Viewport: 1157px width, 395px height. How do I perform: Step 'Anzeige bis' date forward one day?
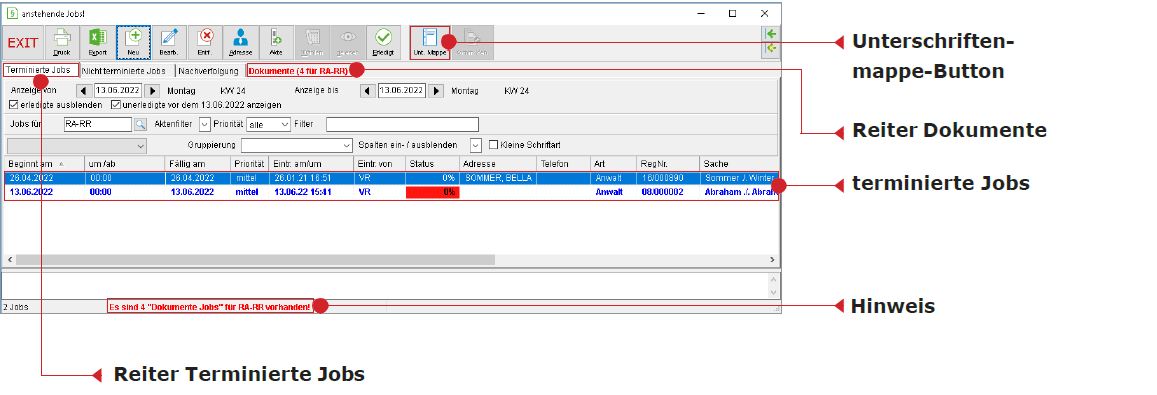436,91
